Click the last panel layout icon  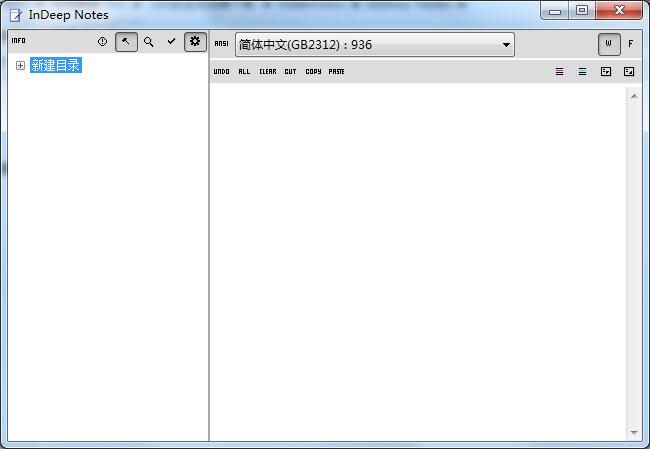click(629, 72)
